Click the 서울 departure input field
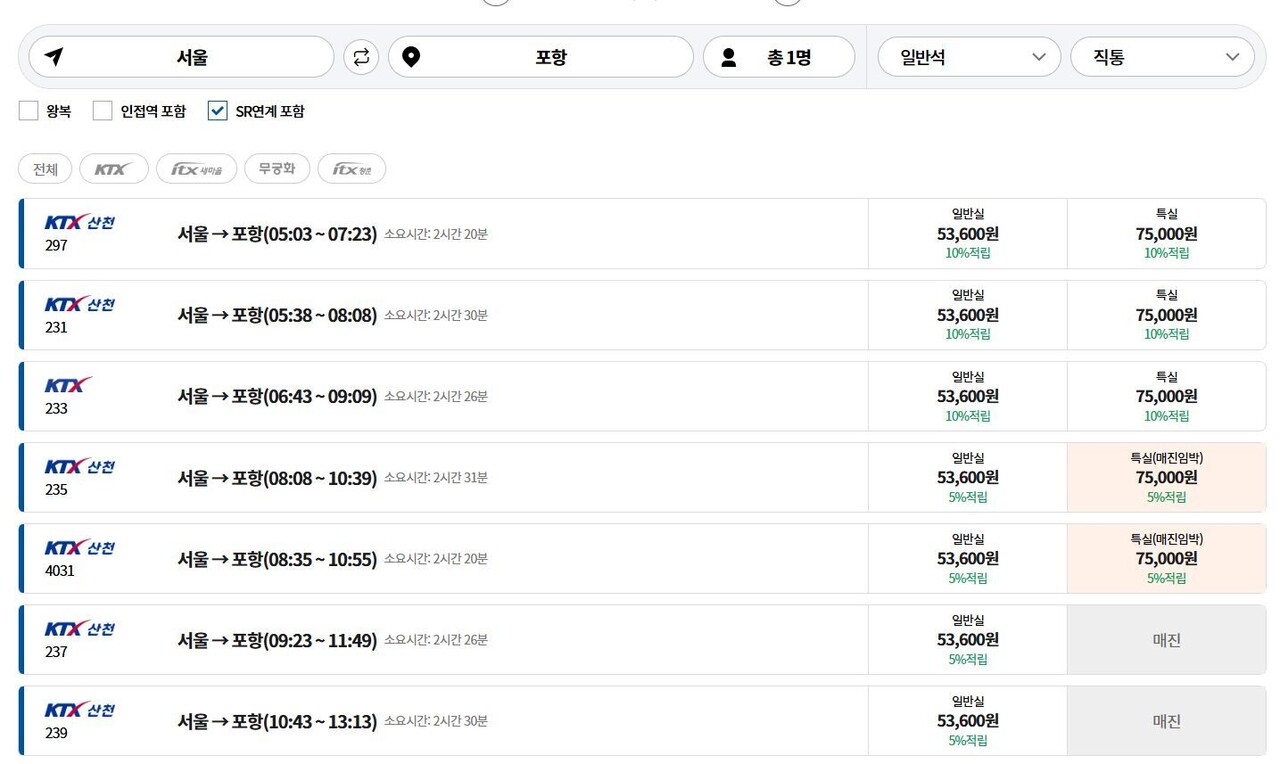 point(192,57)
